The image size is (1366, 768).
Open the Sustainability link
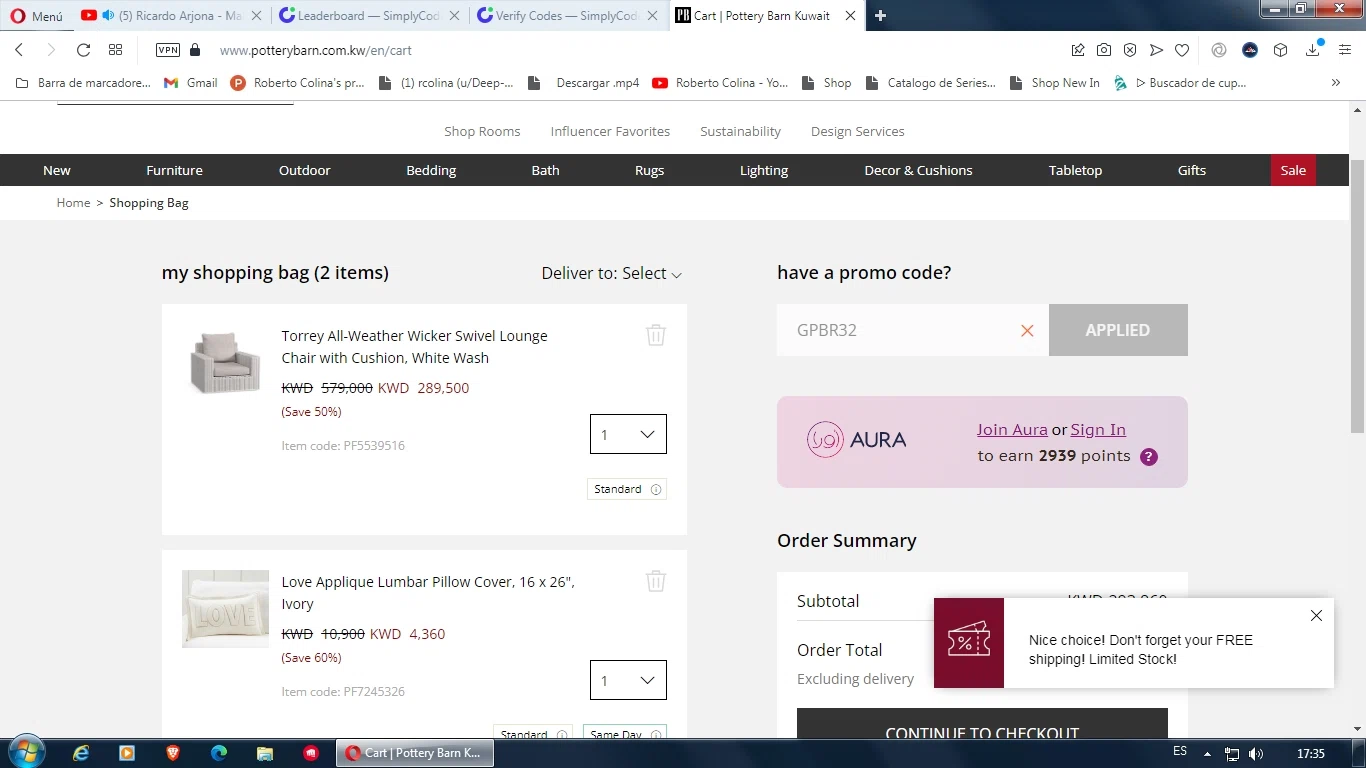tap(740, 131)
